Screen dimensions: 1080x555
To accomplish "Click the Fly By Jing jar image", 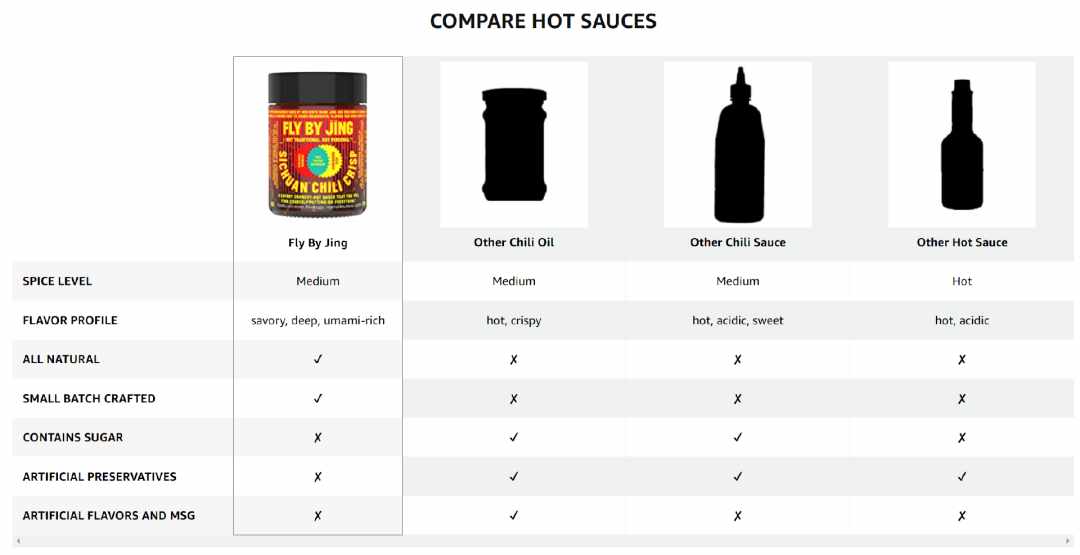I will (318, 144).
